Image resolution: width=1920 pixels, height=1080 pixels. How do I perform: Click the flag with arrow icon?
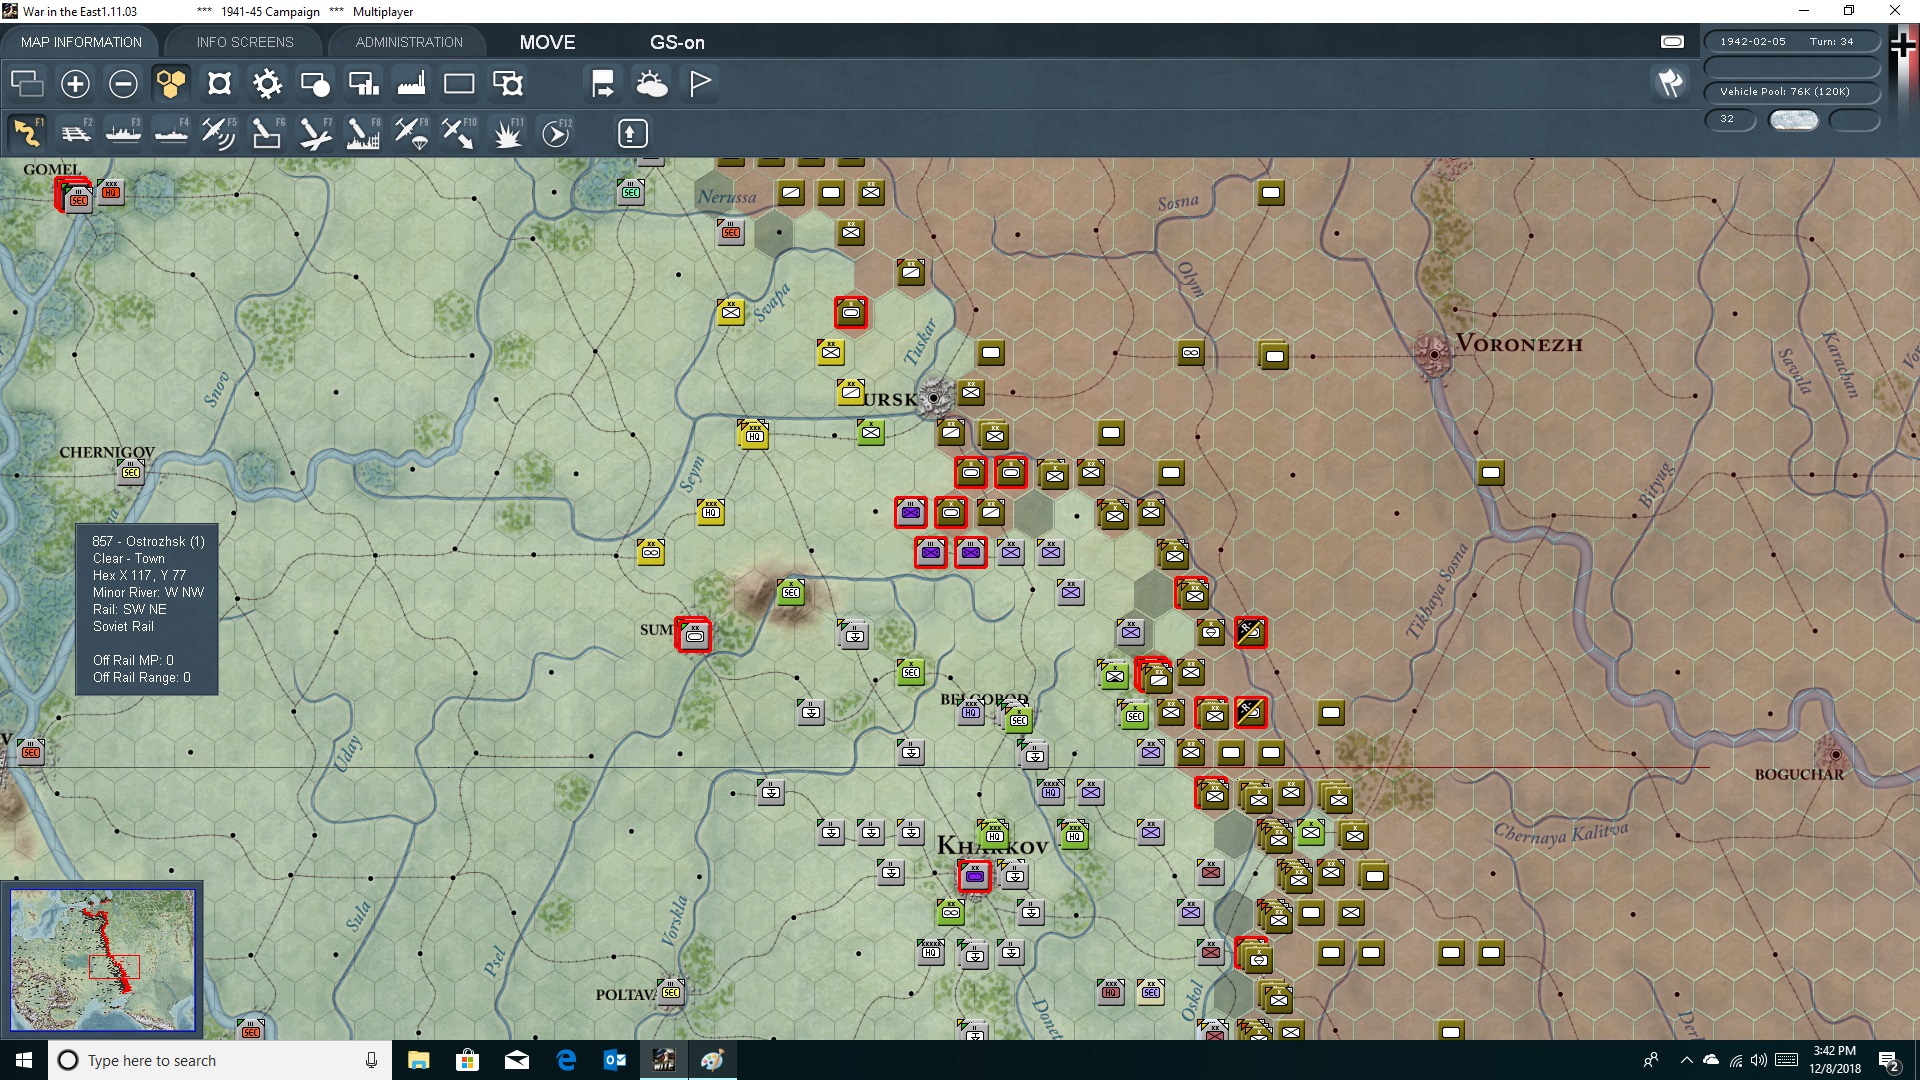pyautogui.click(x=603, y=84)
